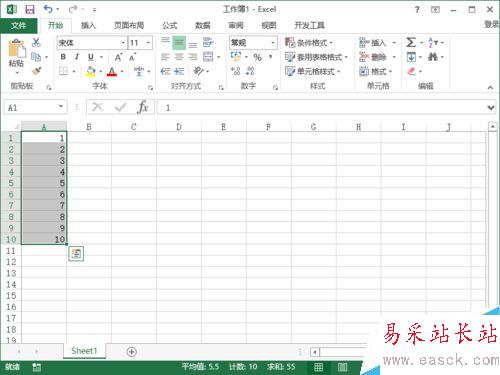This screenshot has width=500, height=375.
Task: Switch to the 页面布局 Page Layout tab
Action: (x=129, y=25)
